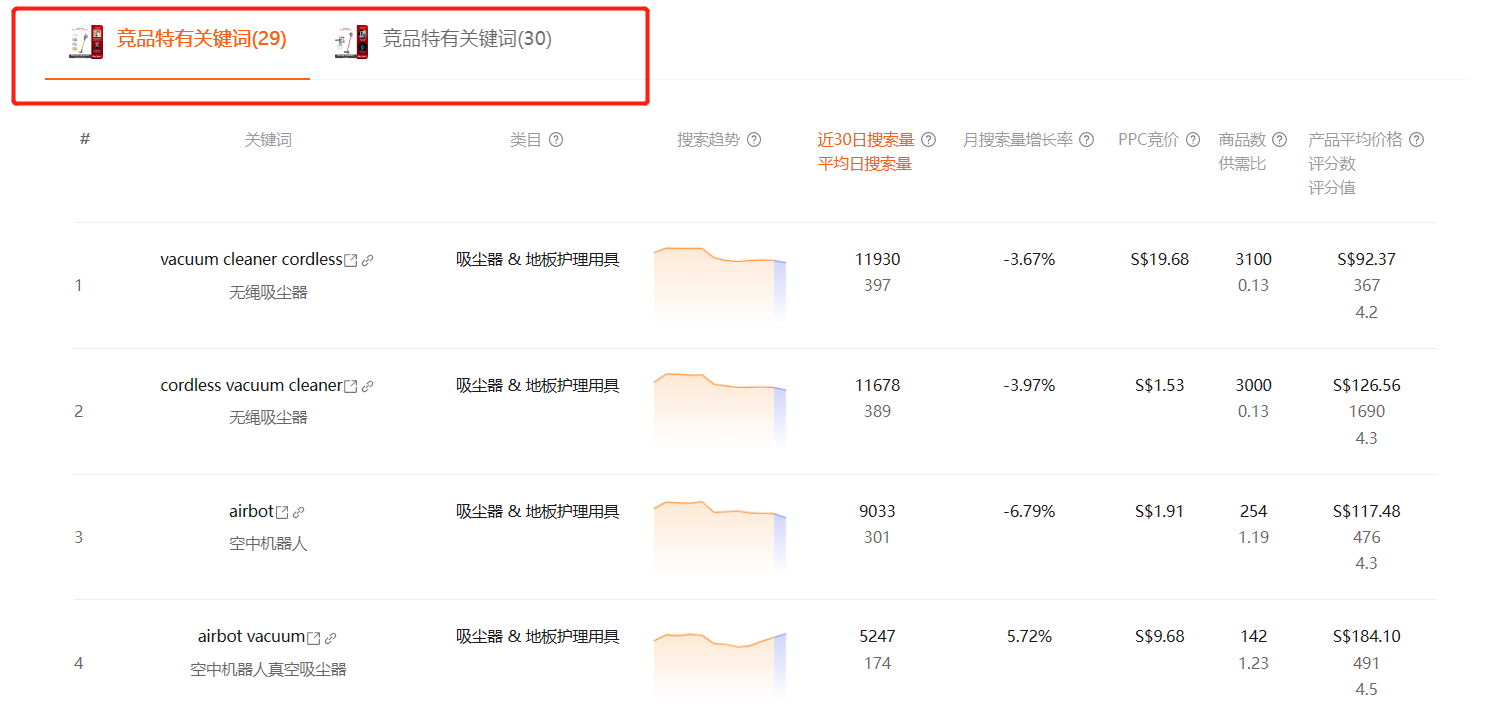This screenshot has width=1490, height=717.
Task: Click search volume value 9033
Action: coord(877,511)
